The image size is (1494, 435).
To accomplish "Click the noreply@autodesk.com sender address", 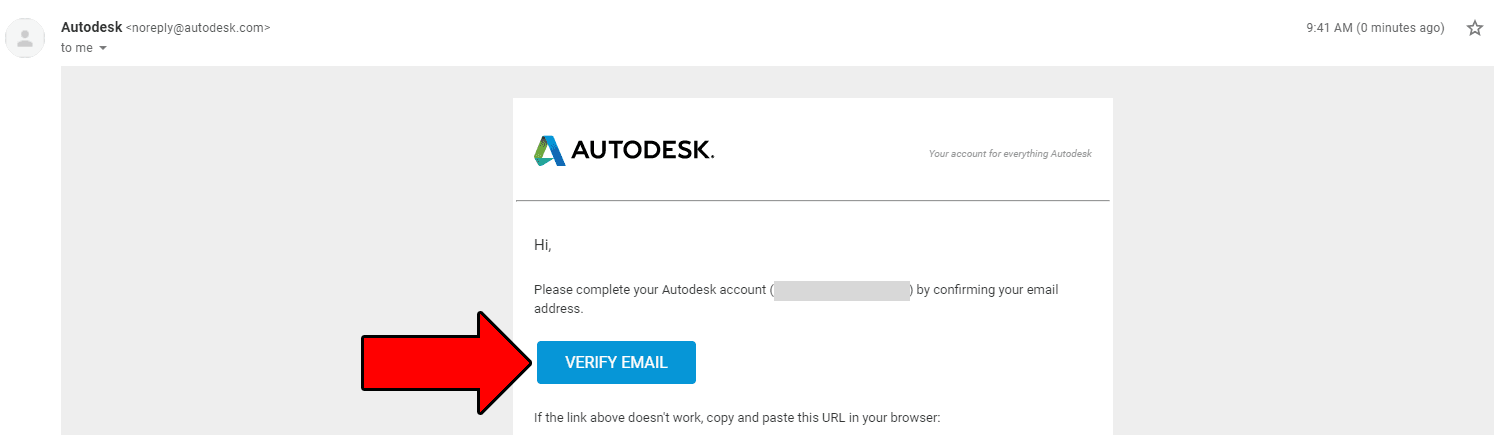I will point(198,28).
